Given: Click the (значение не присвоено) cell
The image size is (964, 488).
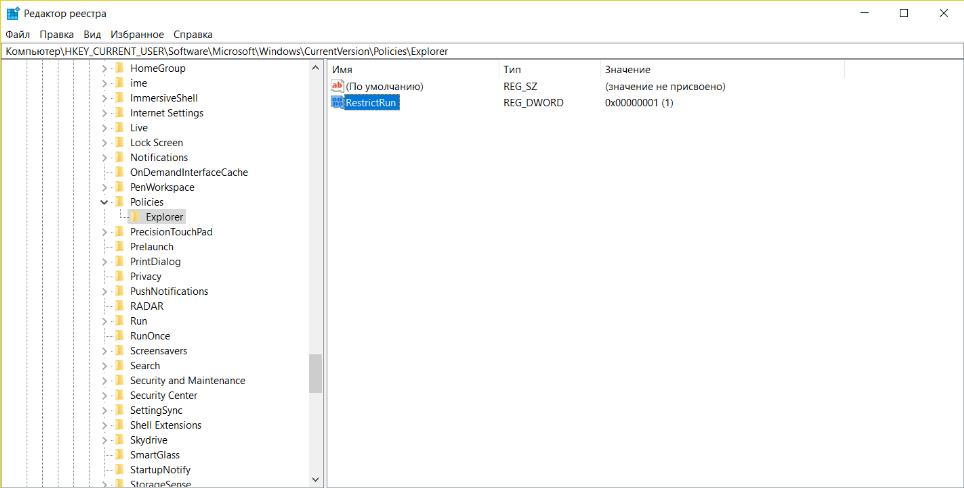Looking at the screenshot, I should click(x=665, y=87).
